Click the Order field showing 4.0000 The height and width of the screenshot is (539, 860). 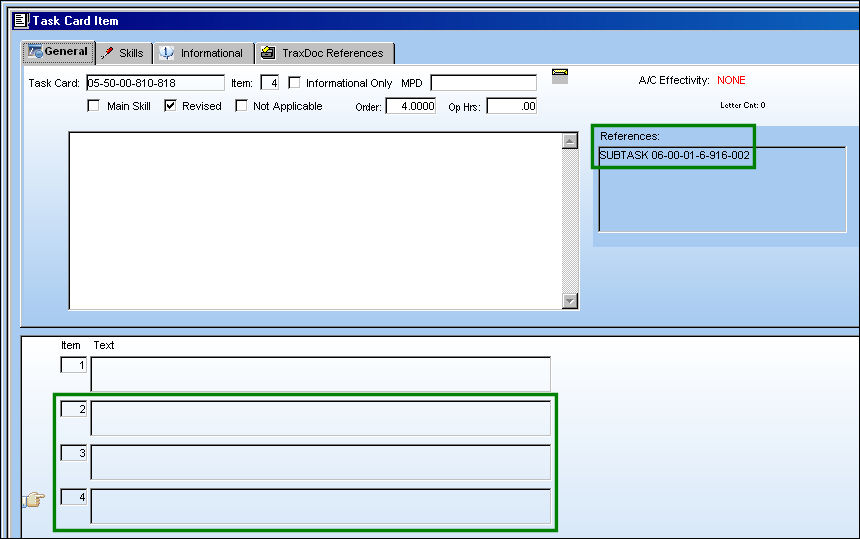[411, 106]
